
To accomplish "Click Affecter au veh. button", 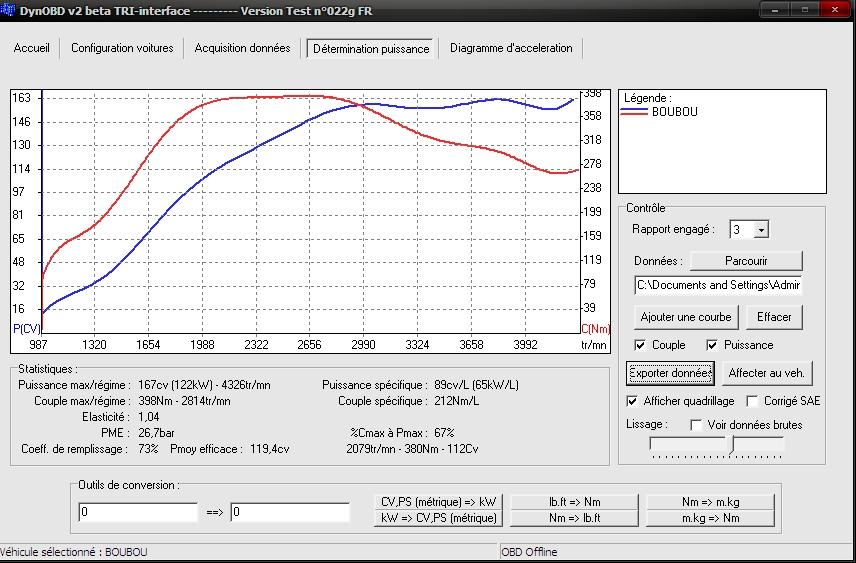I will point(766,374).
